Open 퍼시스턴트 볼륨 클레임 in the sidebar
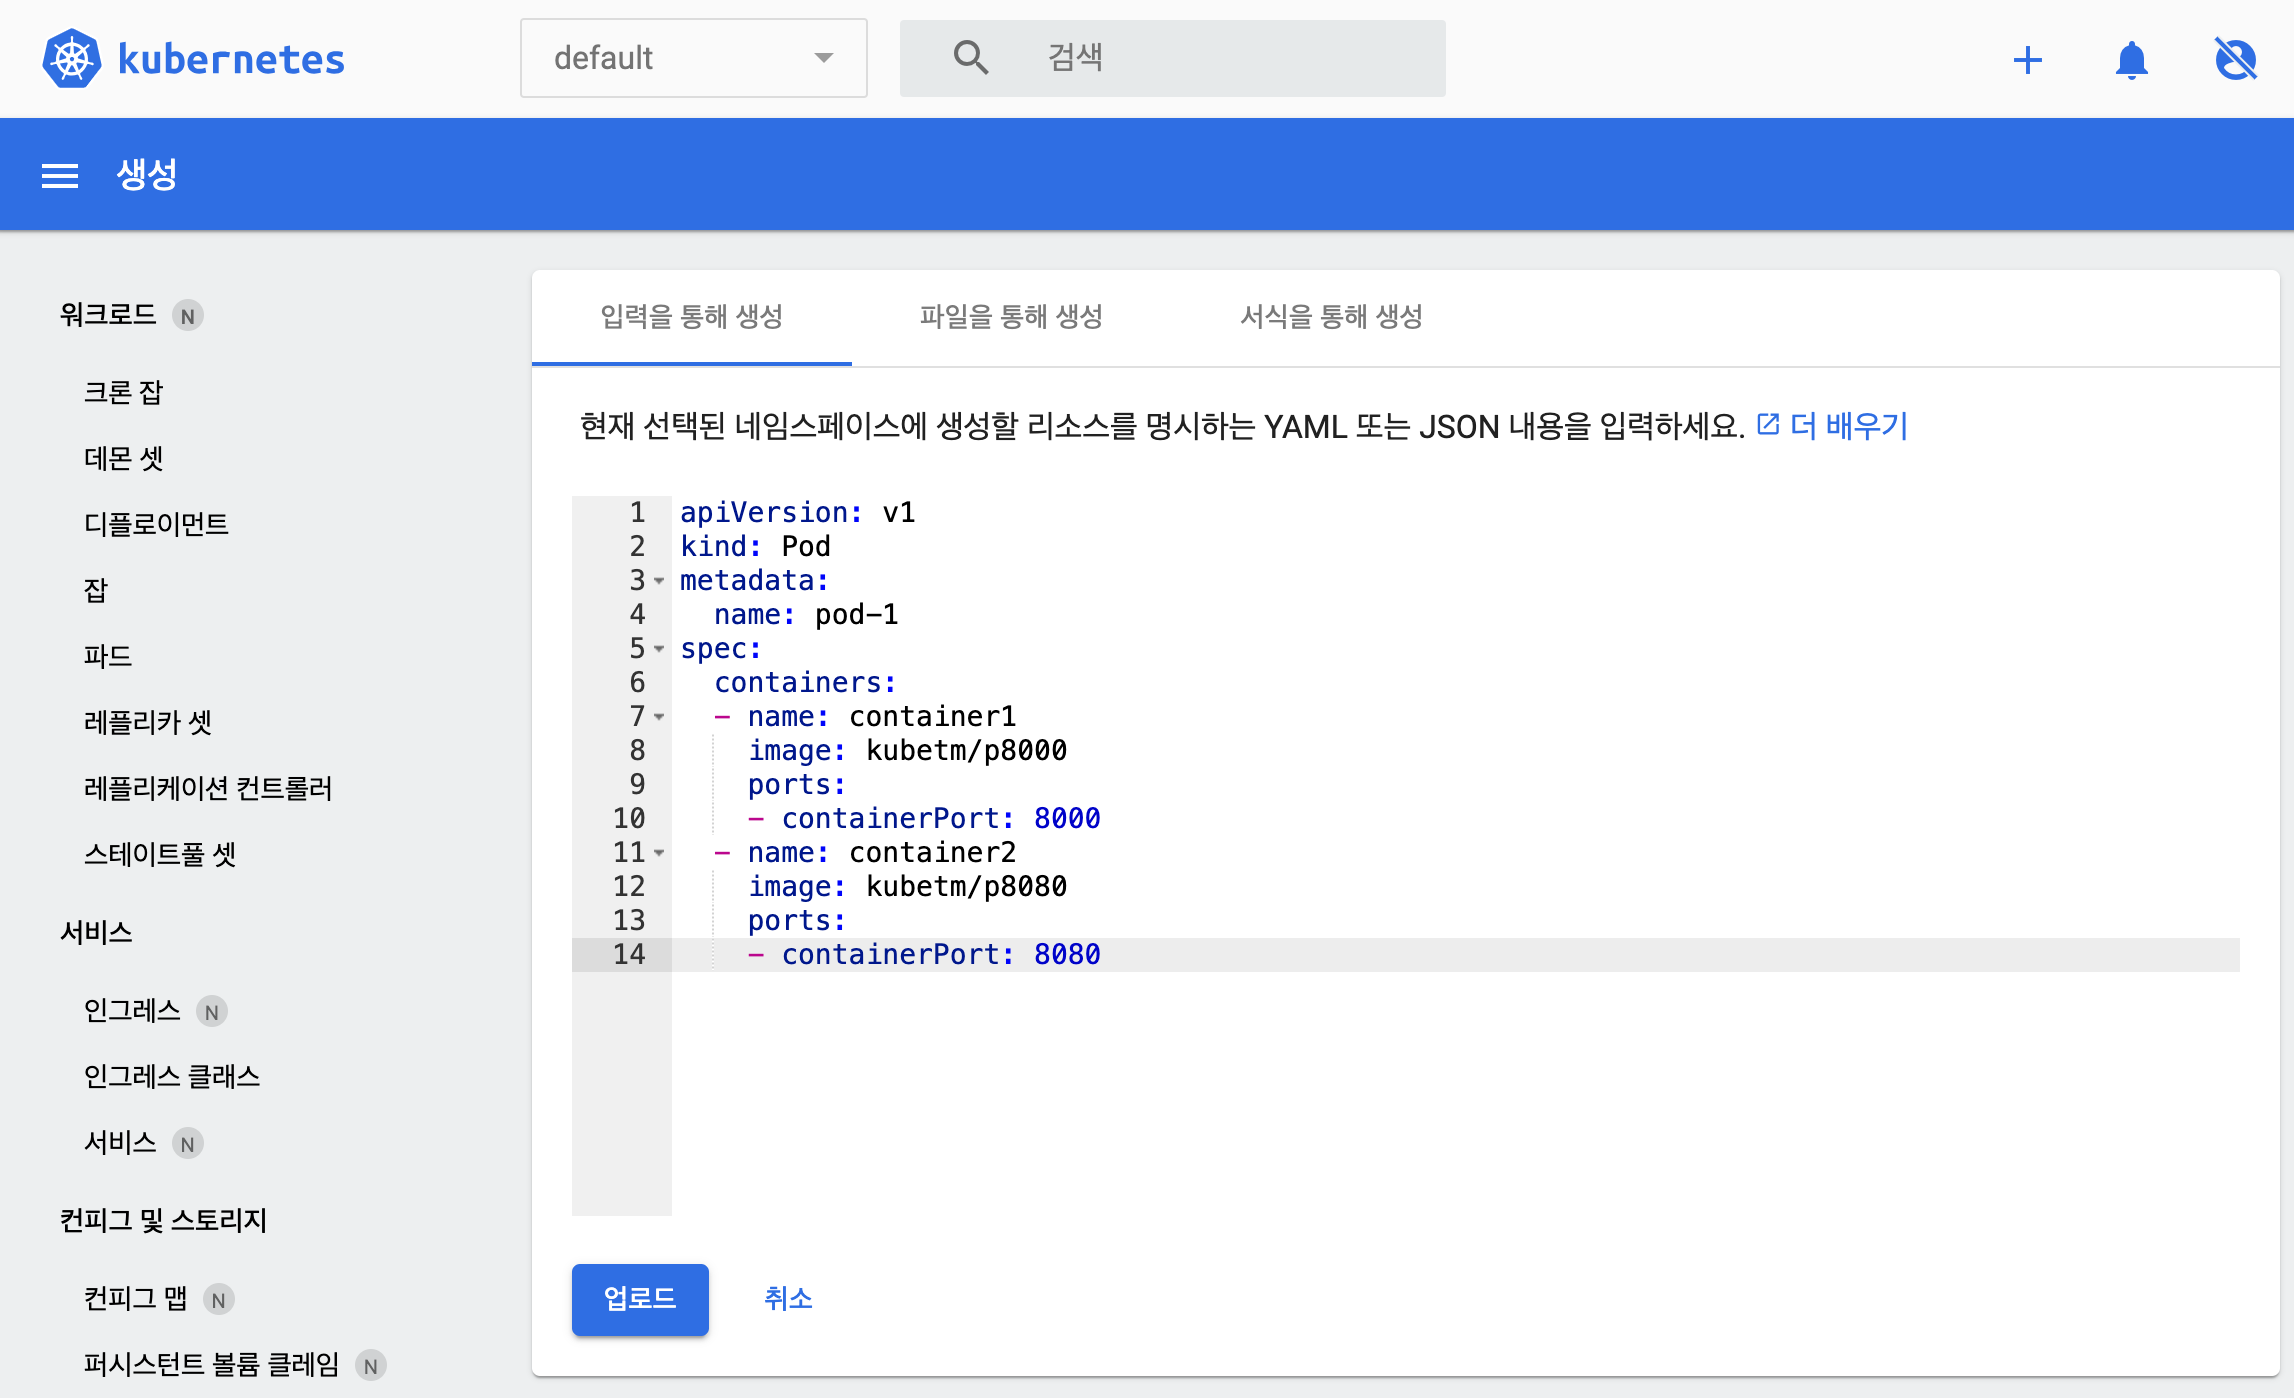Screen dimensions: 2294x1398 (212, 1364)
